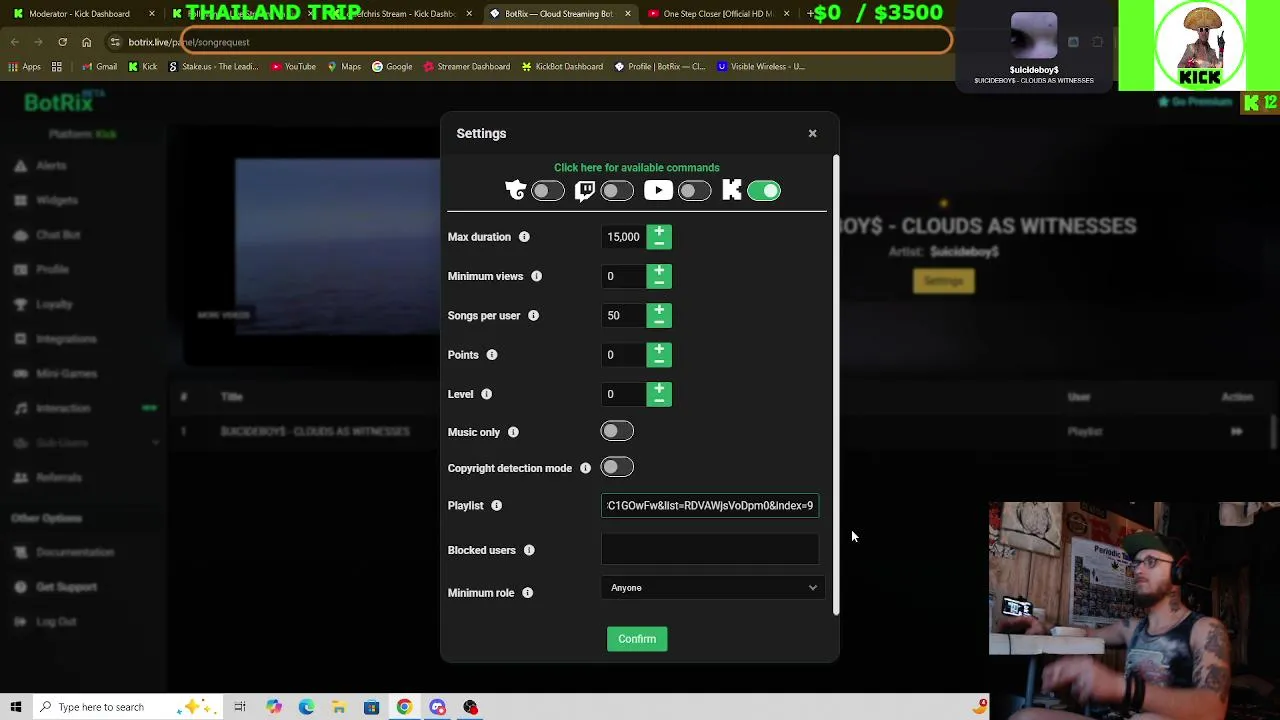Turn on Copyright detection mode toggle
1280x720 pixels.
point(617,467)
